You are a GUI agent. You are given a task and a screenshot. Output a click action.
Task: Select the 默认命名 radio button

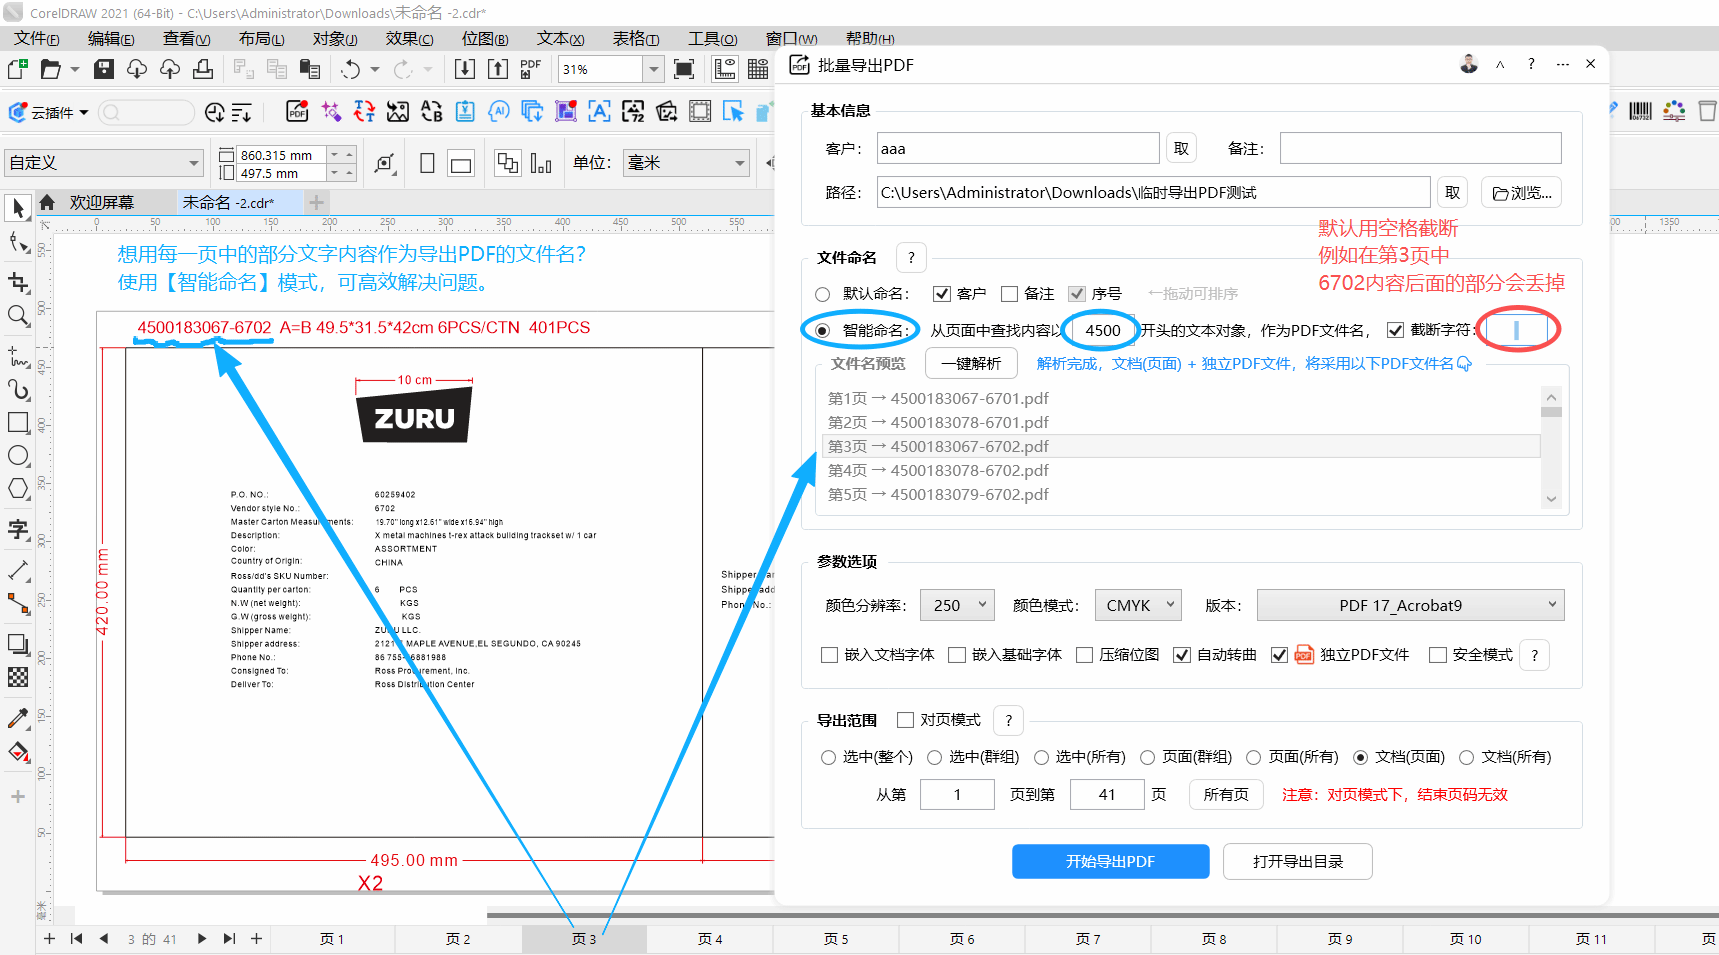pyautogui.click(x=823, y=294)
